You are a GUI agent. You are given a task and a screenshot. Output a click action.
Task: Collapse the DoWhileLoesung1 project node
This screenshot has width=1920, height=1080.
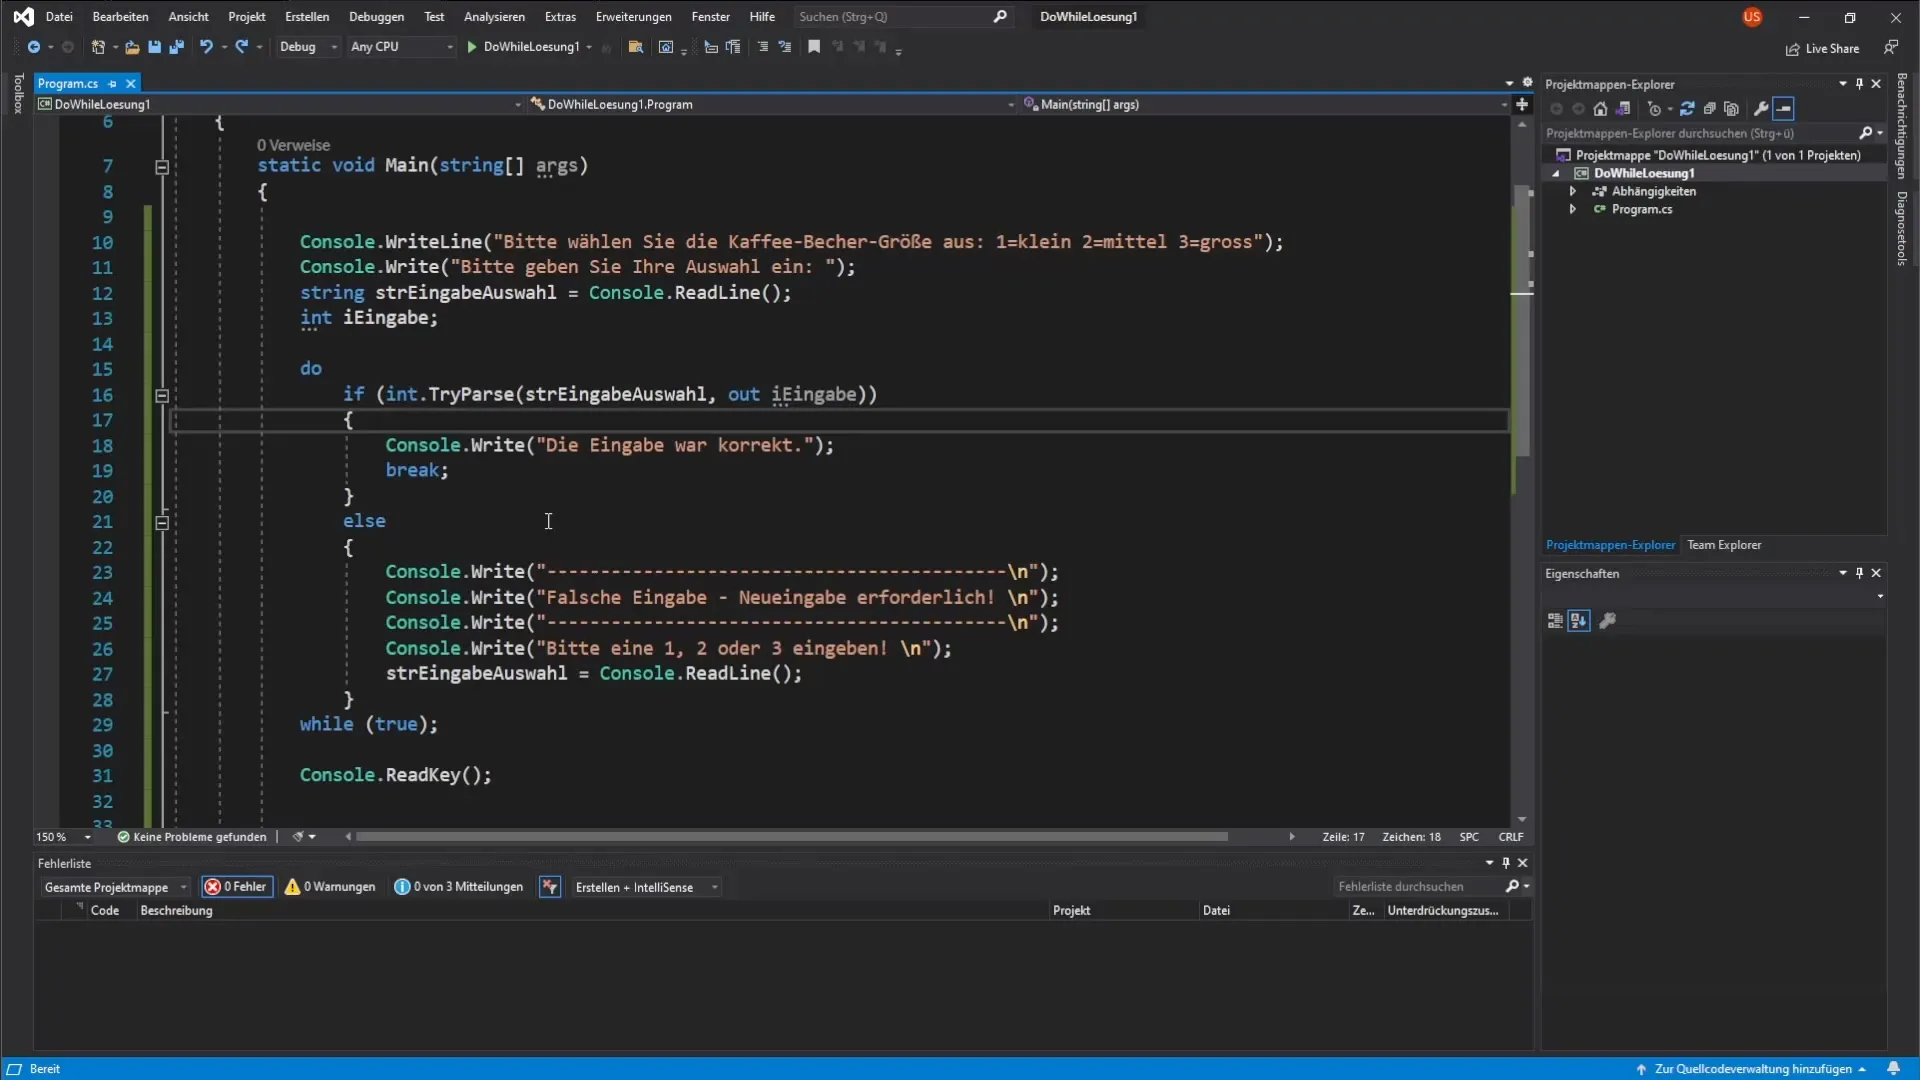[1556, 173]
